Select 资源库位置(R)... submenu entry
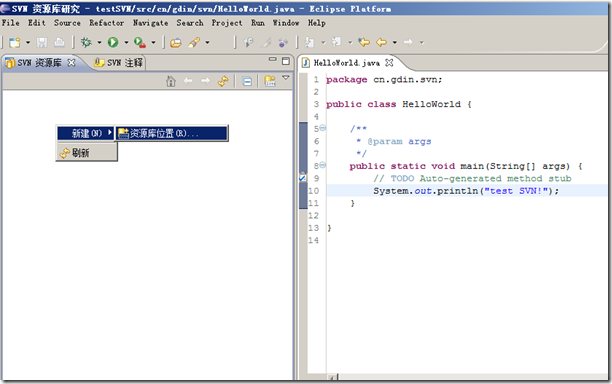This screenshot has width=612, height=384. click(x=172, y=133)
